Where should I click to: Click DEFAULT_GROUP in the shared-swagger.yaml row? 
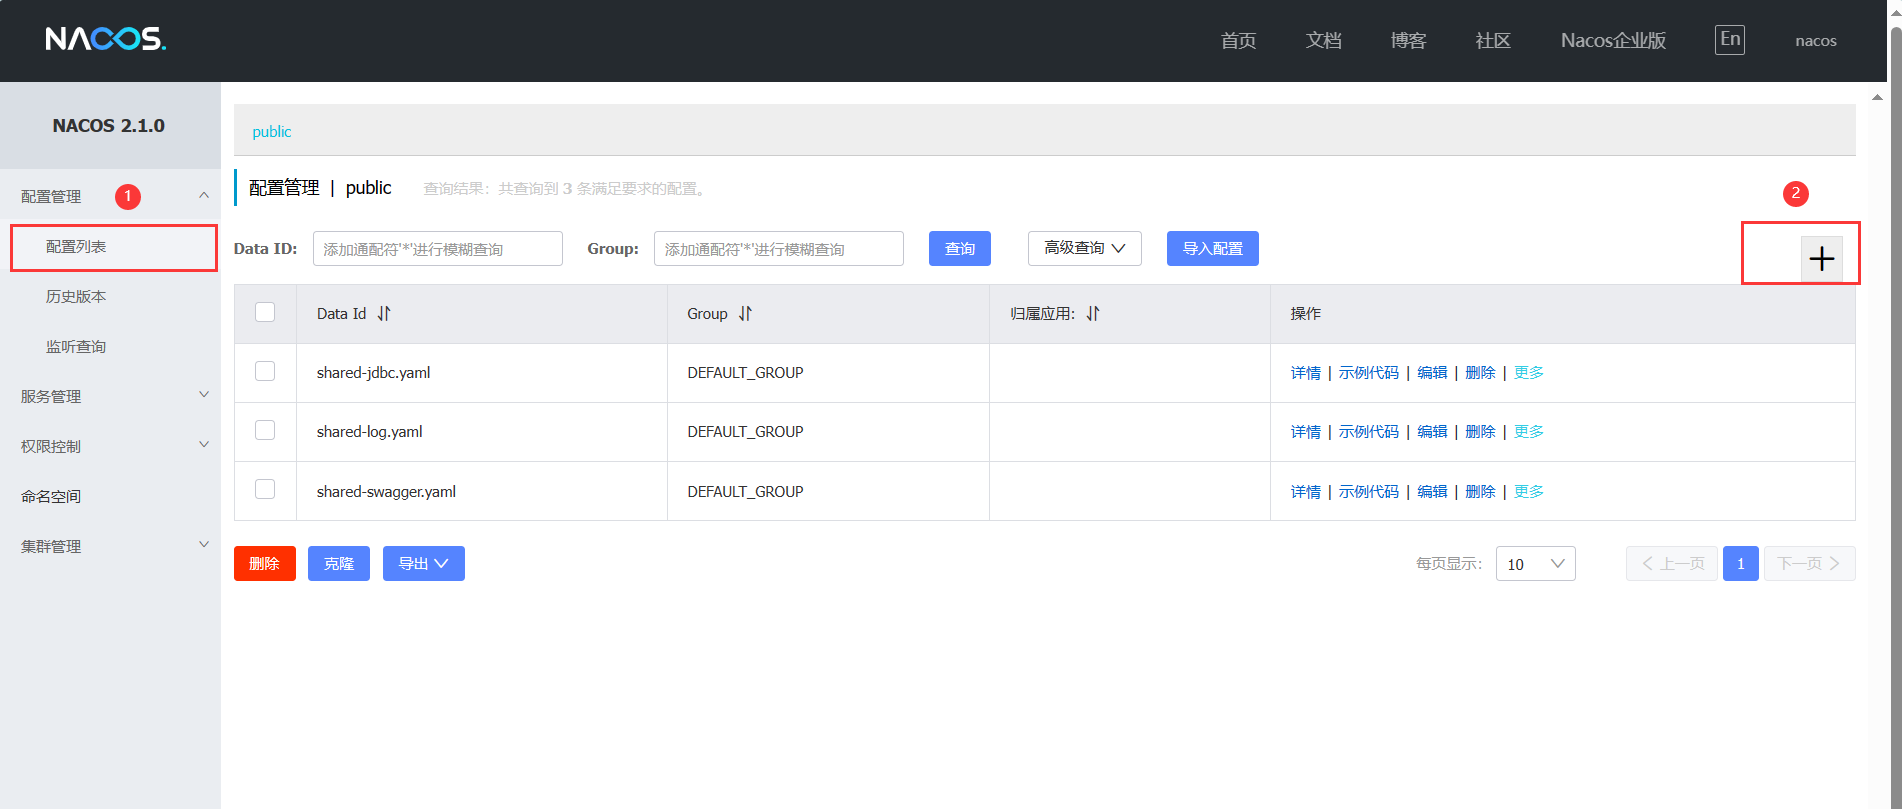(745, 492)
